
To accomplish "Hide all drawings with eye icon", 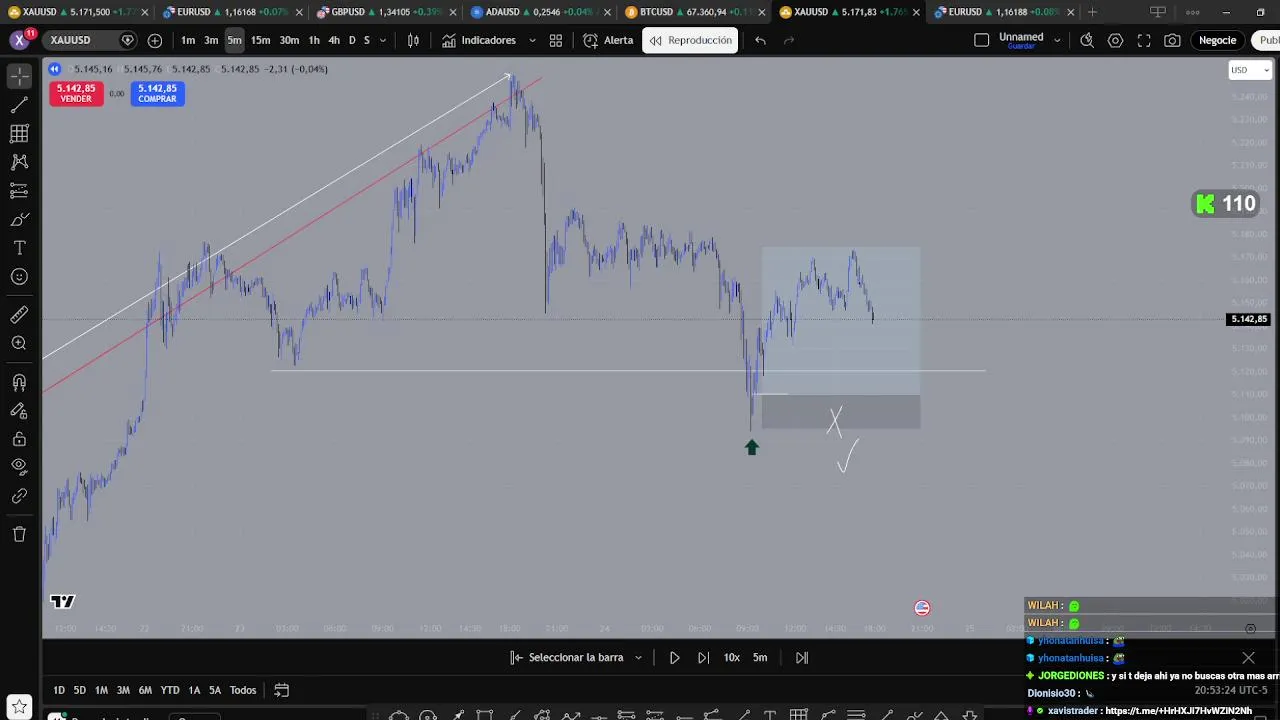I will pos(19,466).
